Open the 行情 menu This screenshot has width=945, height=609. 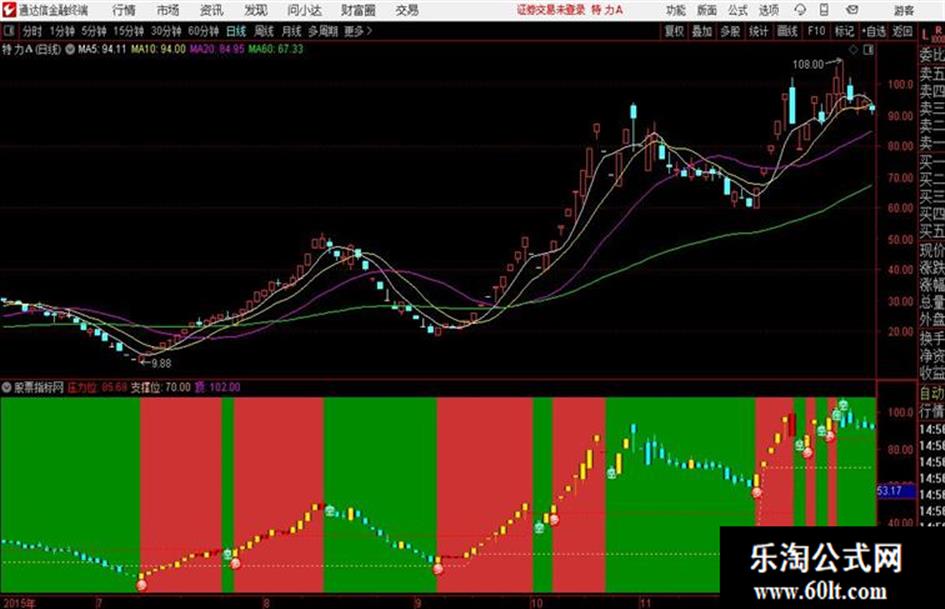[x=124, y=10]
